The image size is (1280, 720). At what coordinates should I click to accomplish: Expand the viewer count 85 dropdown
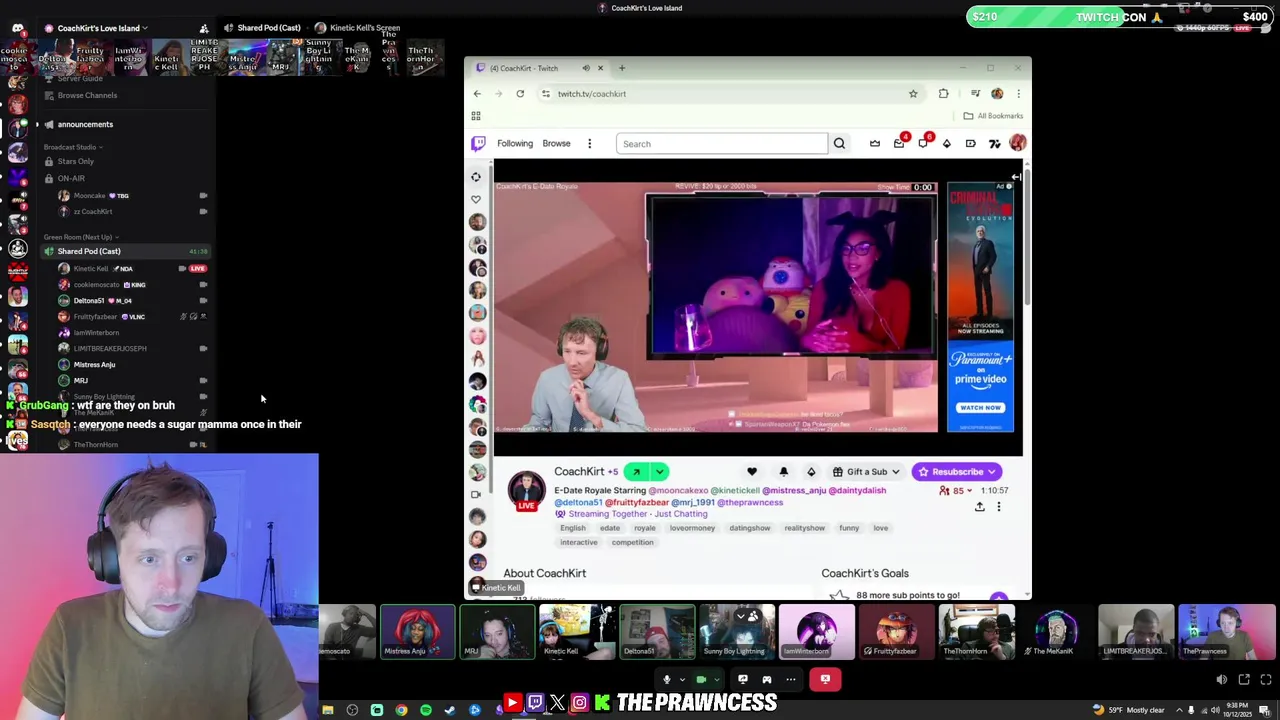[x=956, y=491]
